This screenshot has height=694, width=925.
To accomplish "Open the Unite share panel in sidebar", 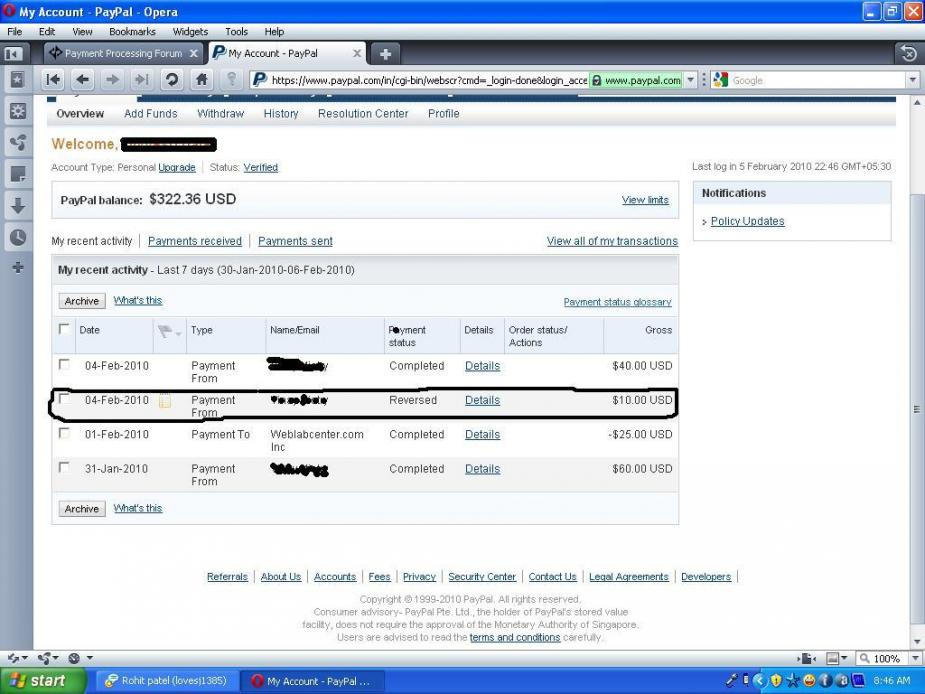I will (18, 142).
